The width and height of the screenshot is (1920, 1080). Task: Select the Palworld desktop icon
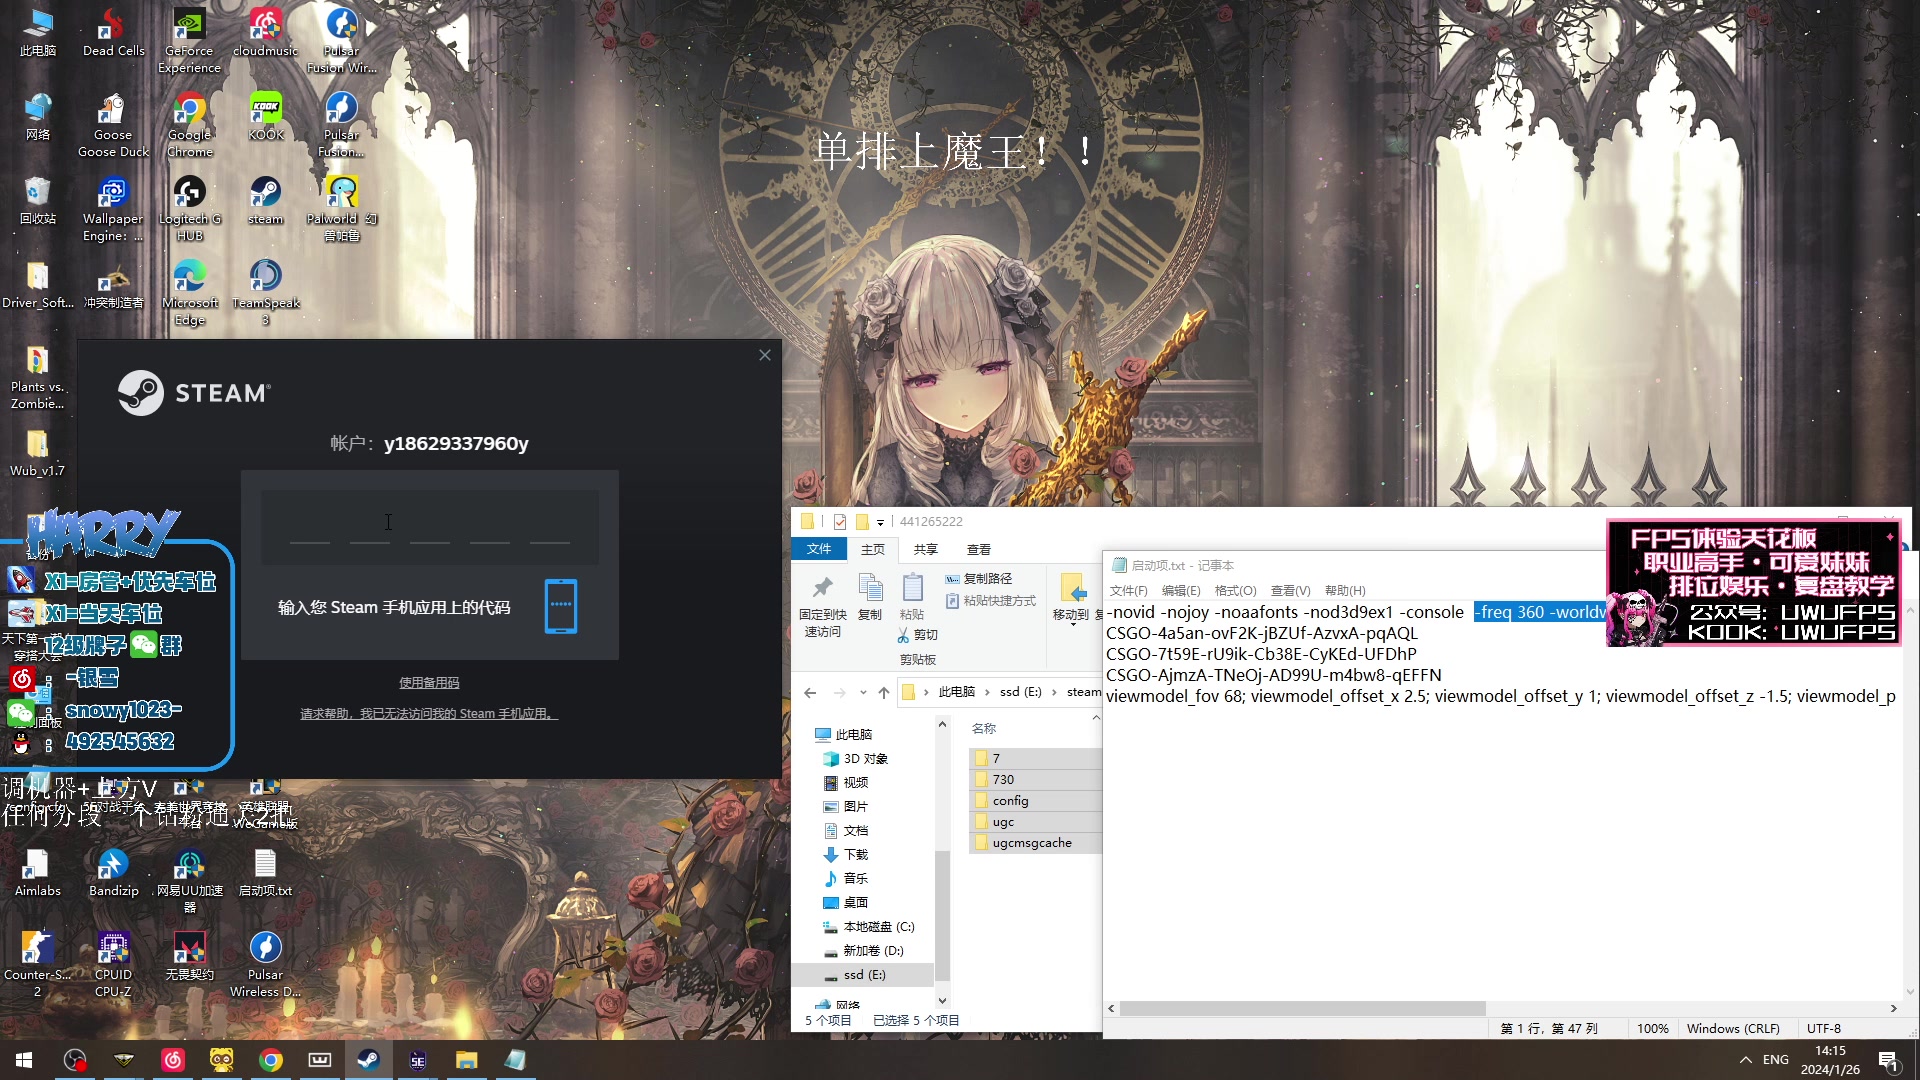341,209
